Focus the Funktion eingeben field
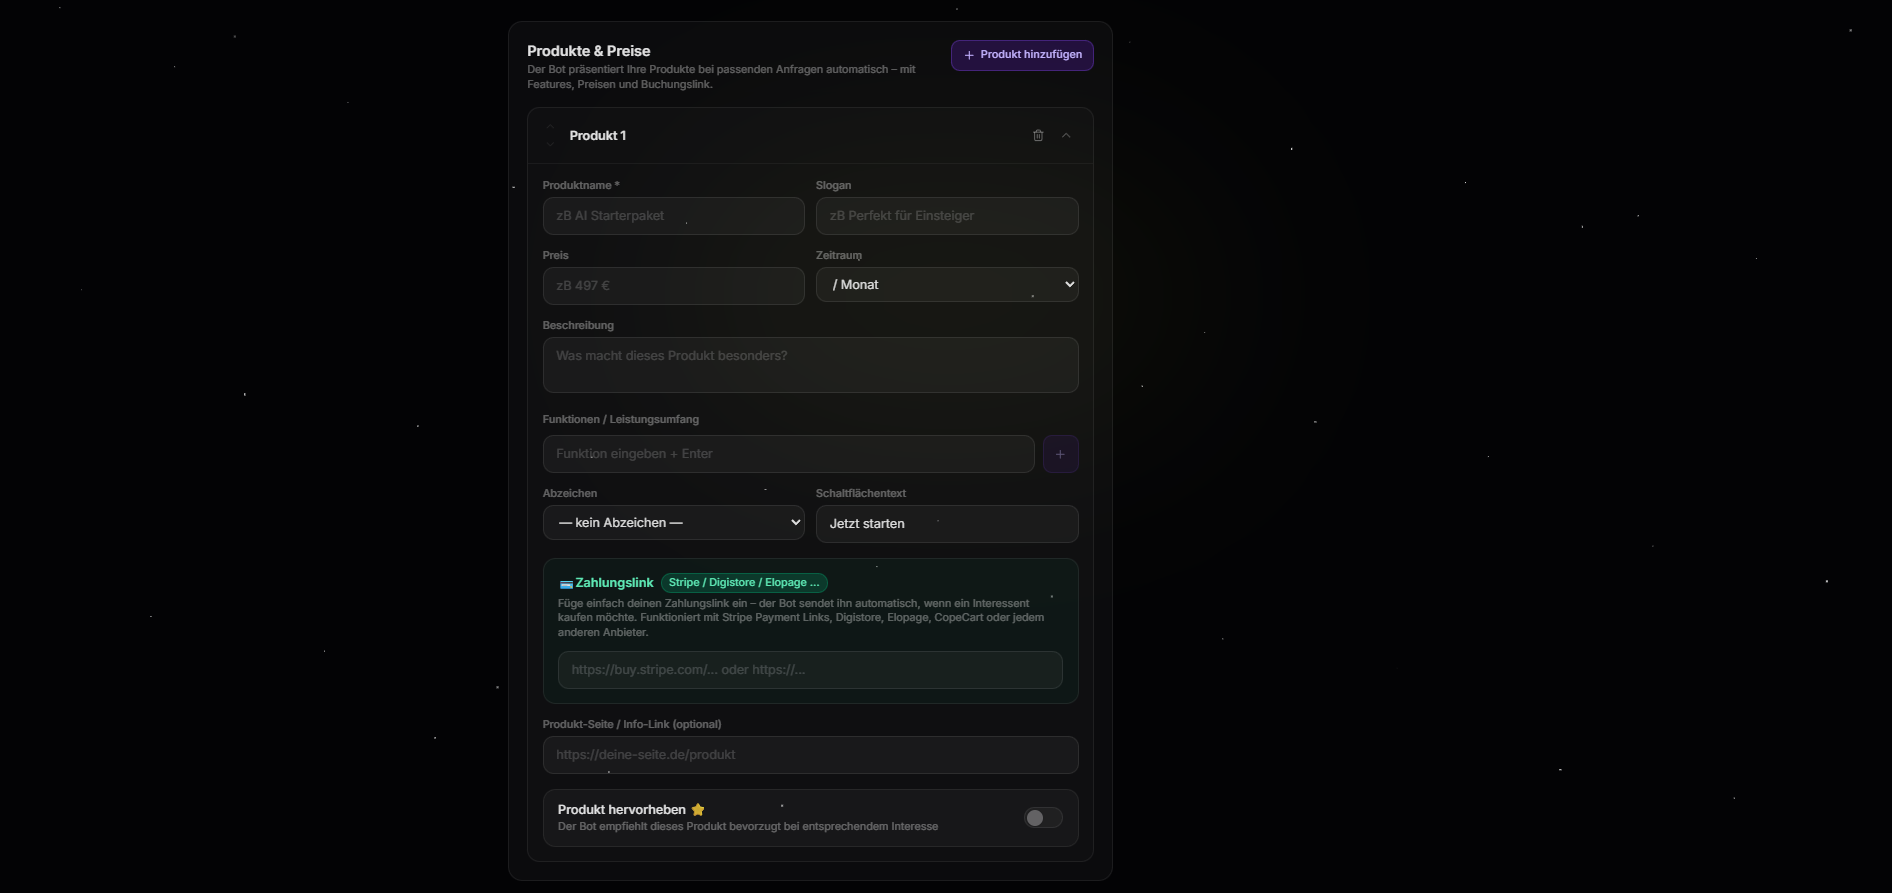The height and width of the screenshot is (893, 1892). (788, 454)
